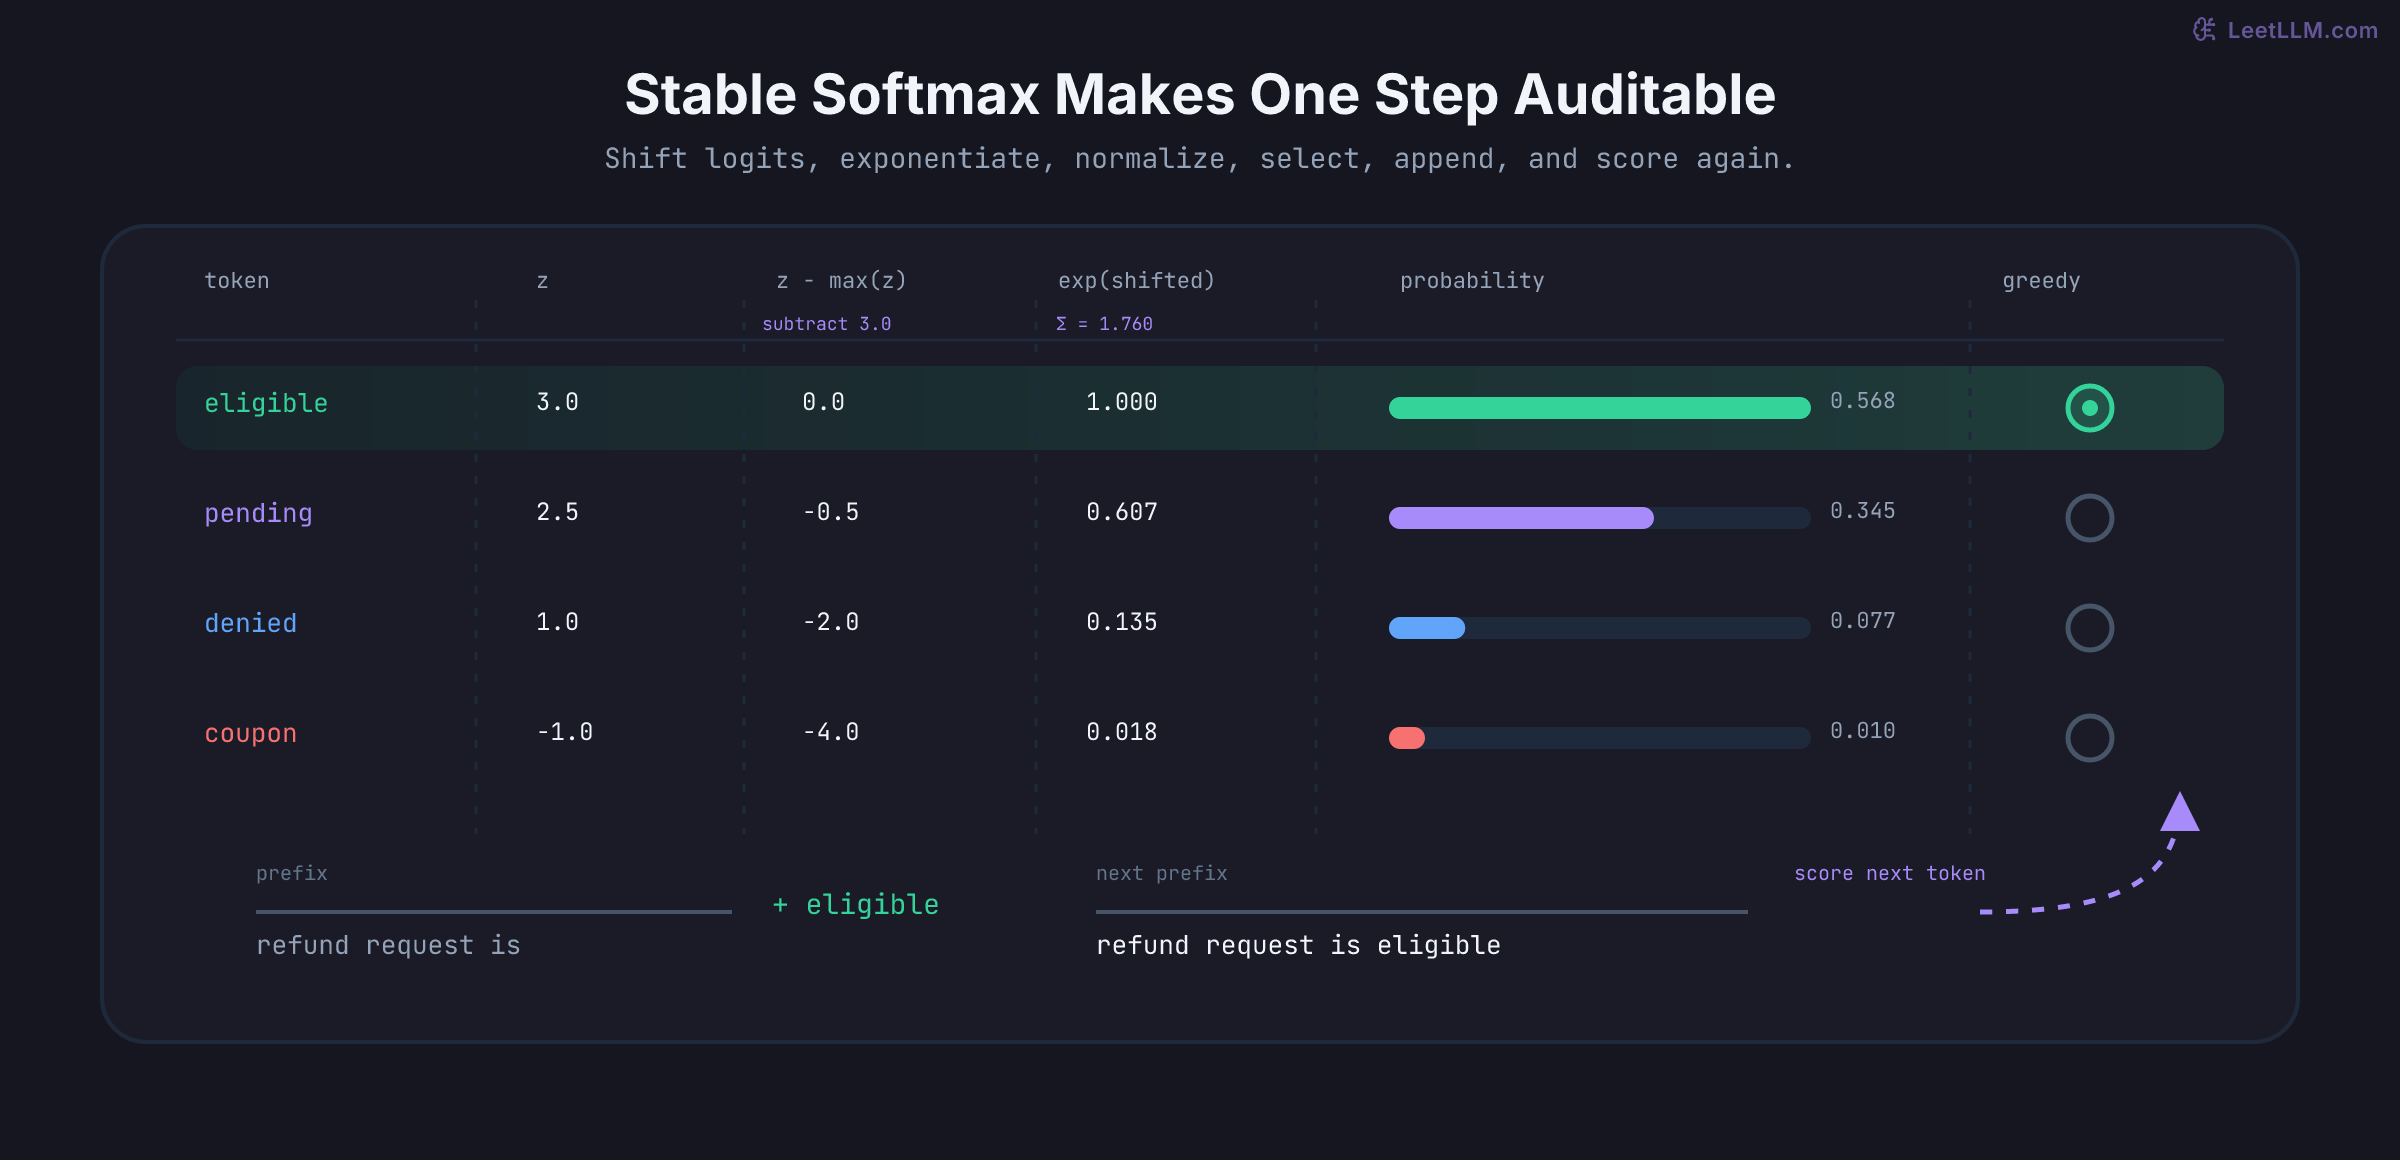Screen dimensions: 2400x1160
Task: Click the subtitle starting 'Shift logits'
Action: point(1200,159)
